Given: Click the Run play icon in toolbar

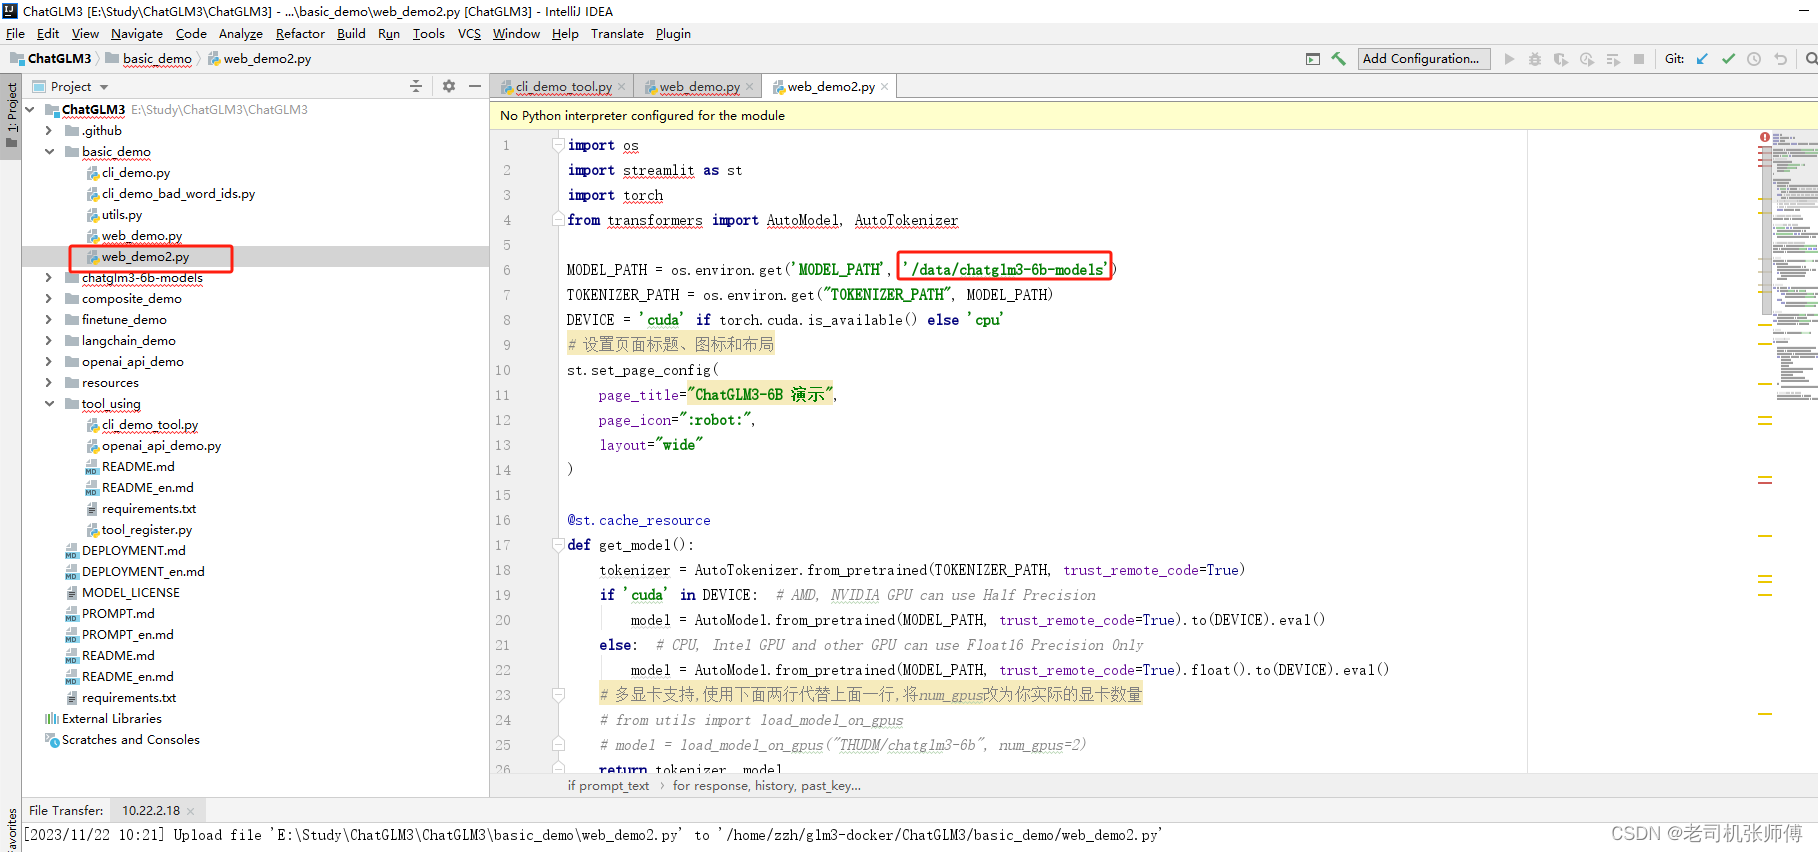Looking at the screenshot, I should coord(1509,59).
